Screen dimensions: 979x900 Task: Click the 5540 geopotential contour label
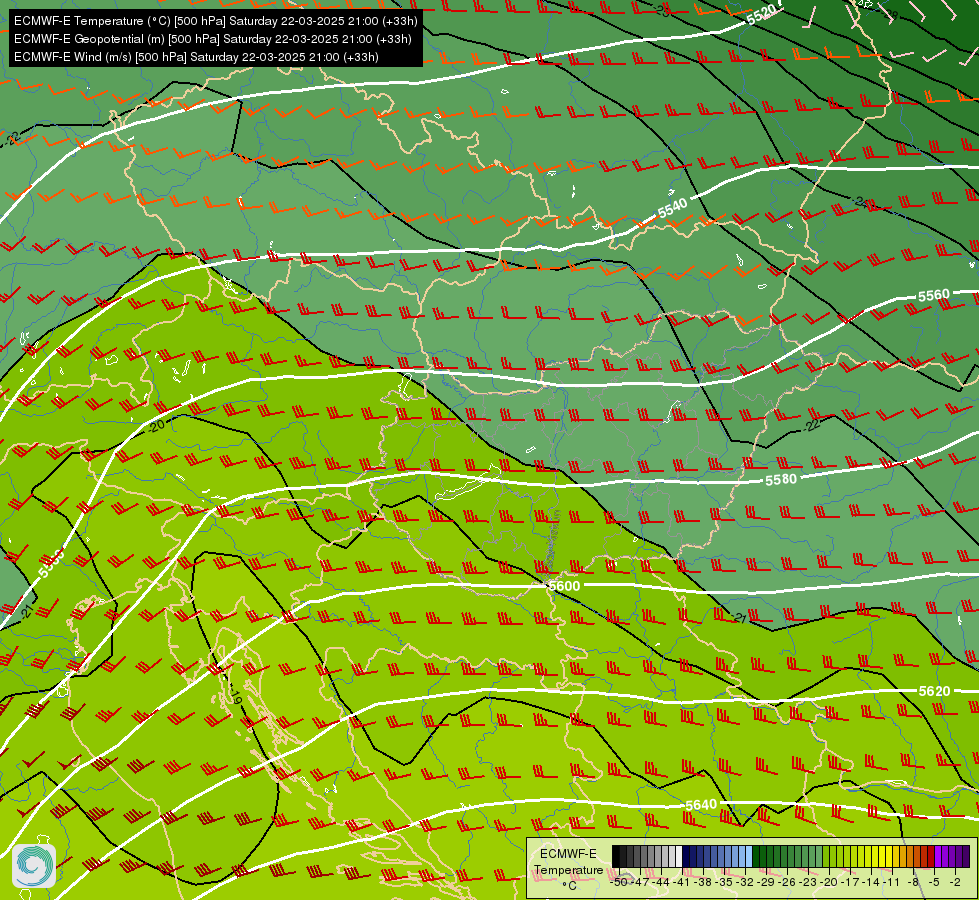click(x=672, y=208)
